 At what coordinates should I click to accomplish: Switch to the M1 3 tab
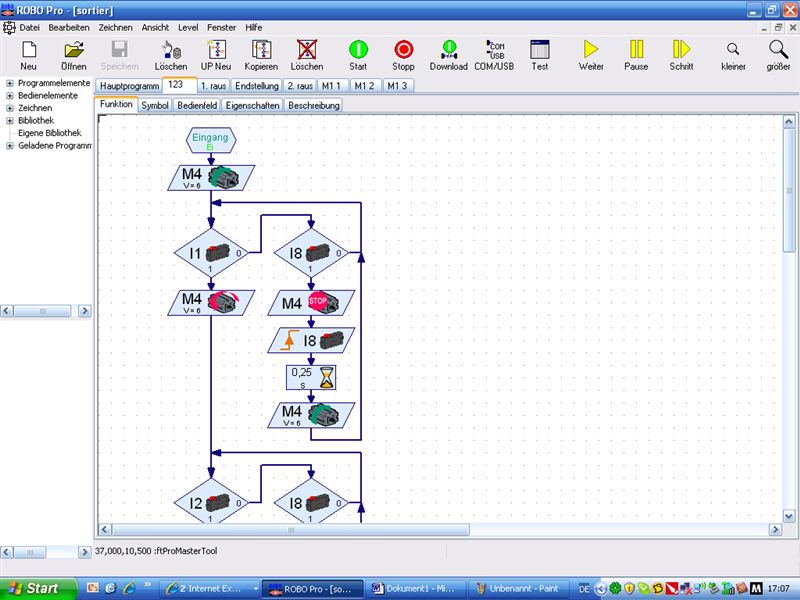click(397, 86)
